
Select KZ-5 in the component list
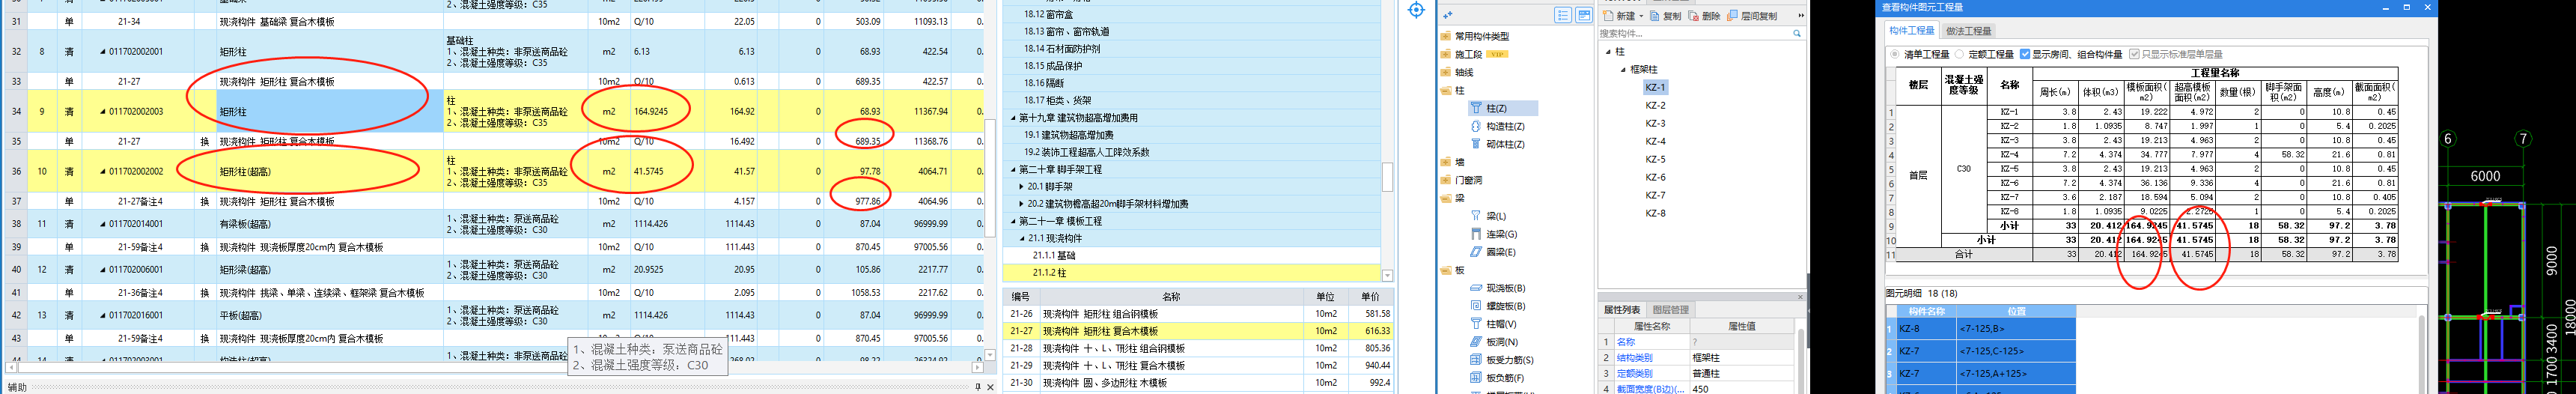(x=1655, y=160)
